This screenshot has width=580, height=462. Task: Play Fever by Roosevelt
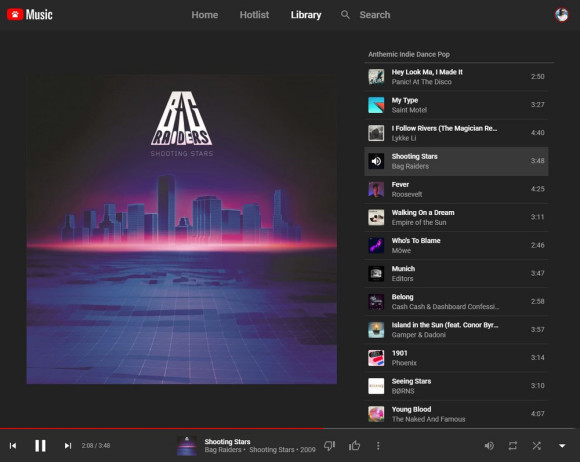click(456, 189)
